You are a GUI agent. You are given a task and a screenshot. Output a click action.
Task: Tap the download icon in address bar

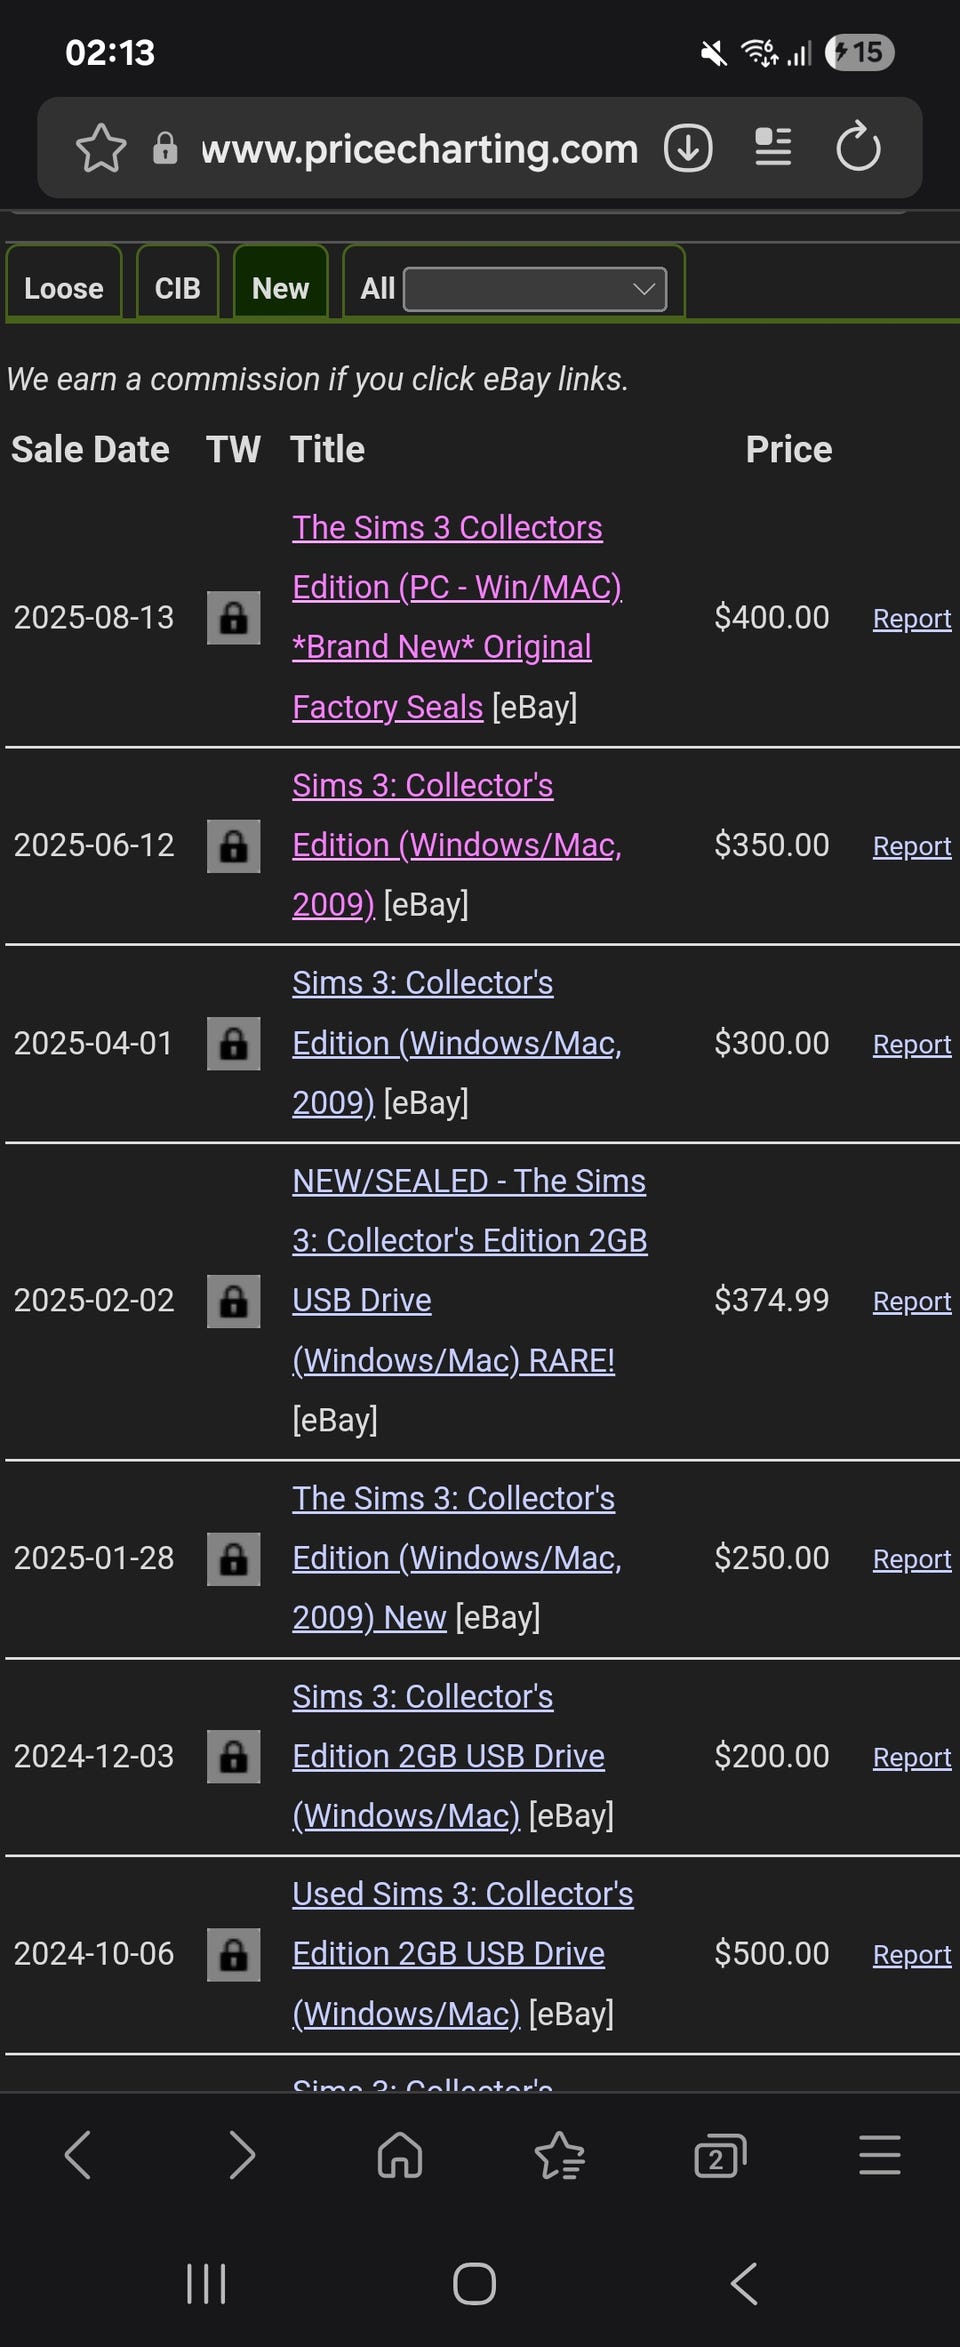point(688,148)
